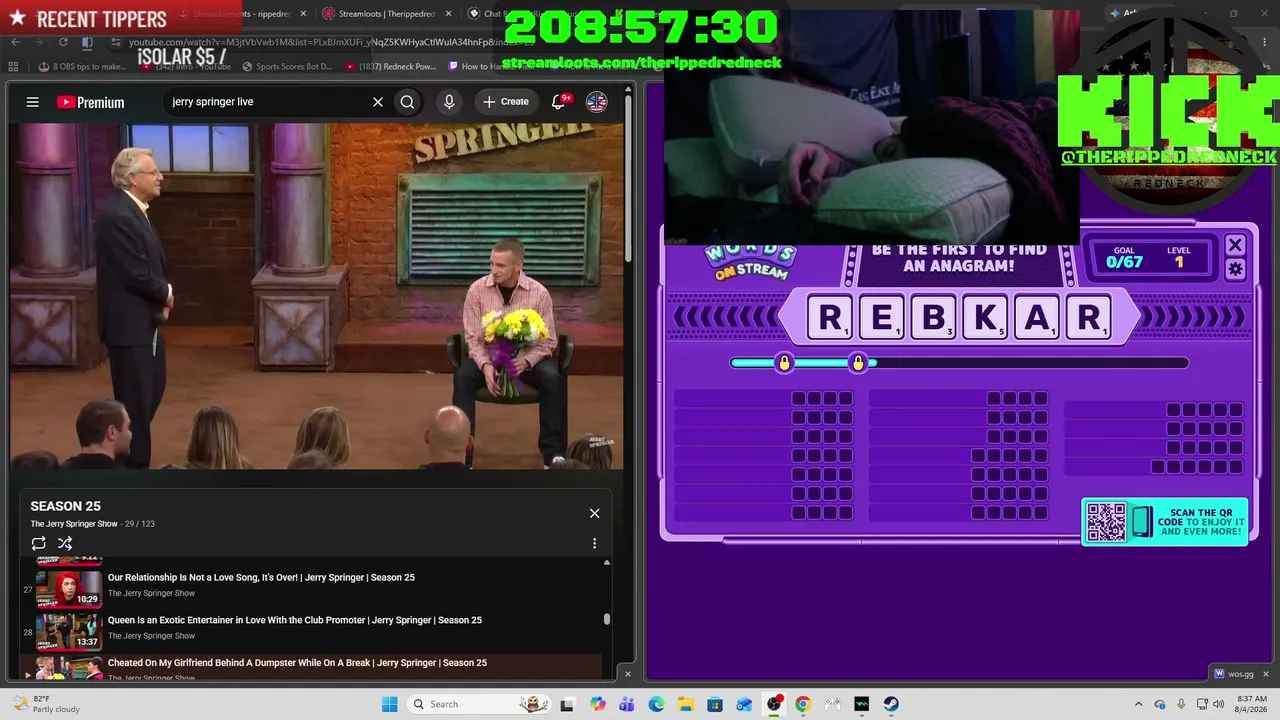
Task: Close the Streamloots browser tab
Action: click(448, 14)
